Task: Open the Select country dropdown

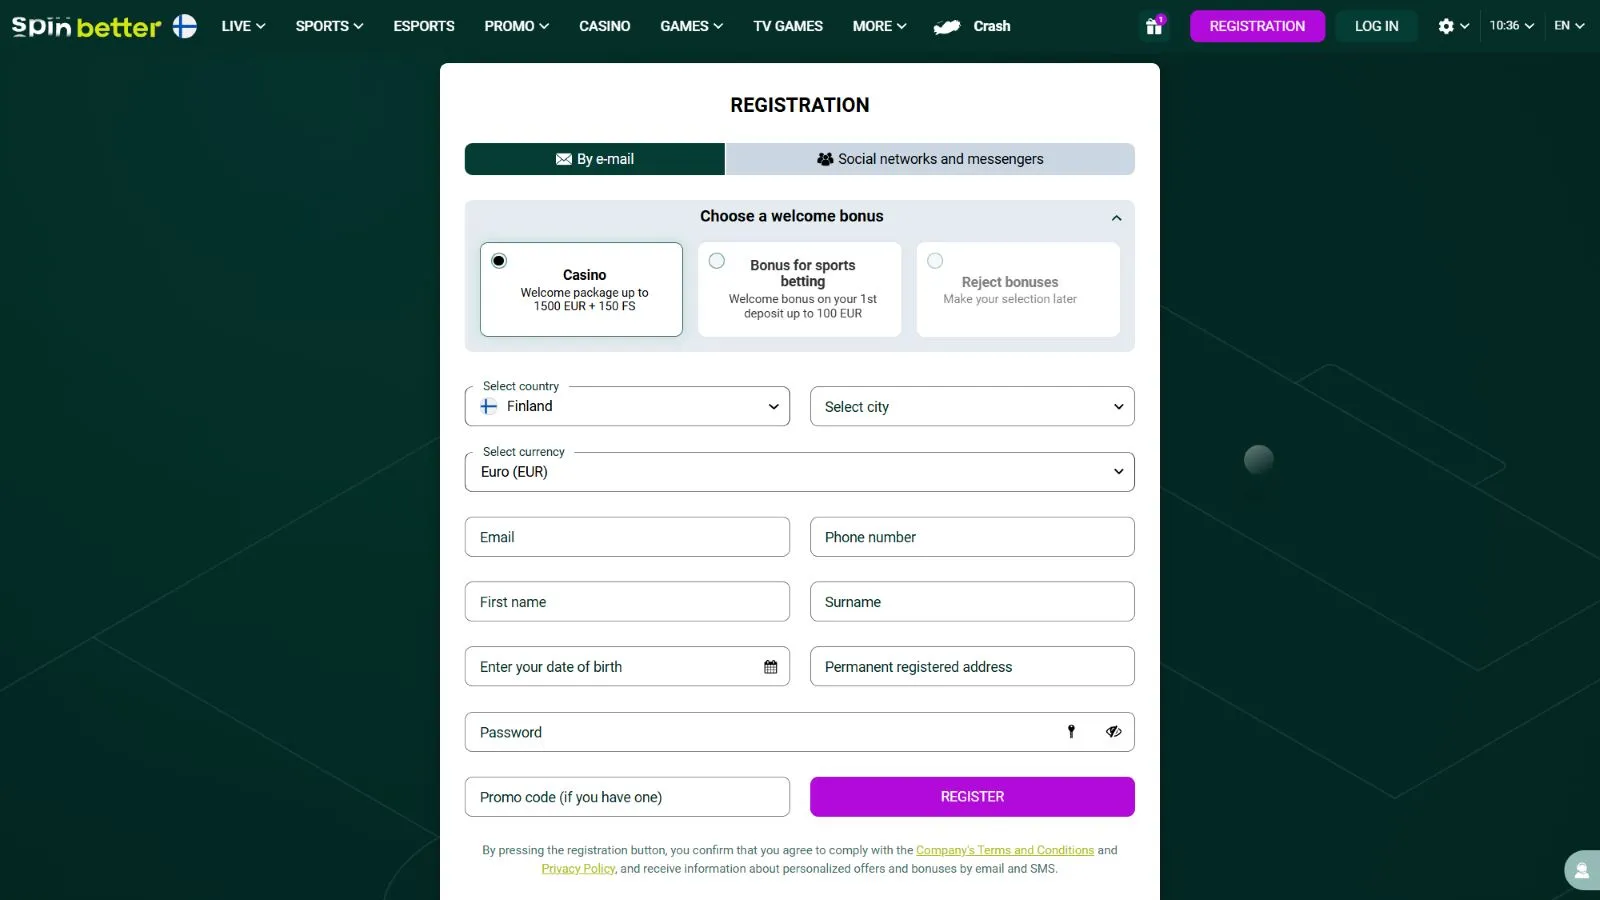Action: tap(627, 406)
